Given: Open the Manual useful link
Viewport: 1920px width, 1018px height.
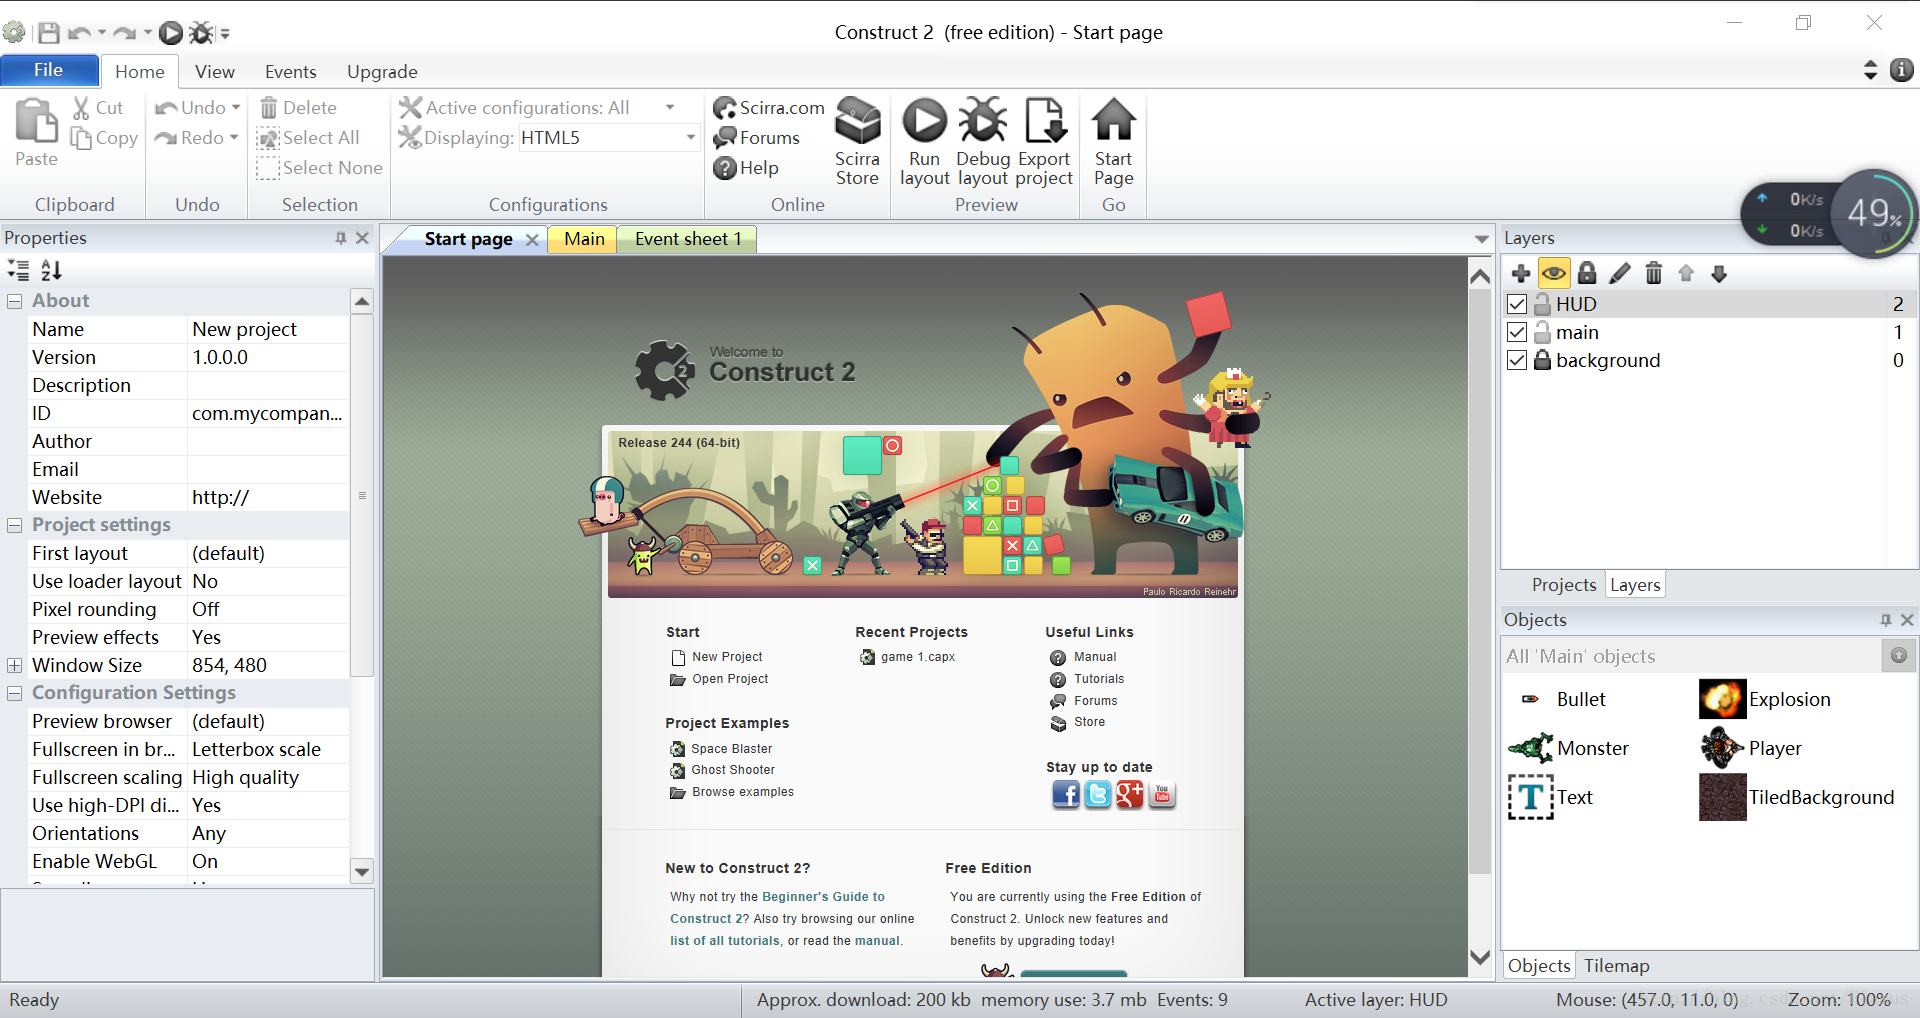Looking at the screenshot, I should pos(1084,657).
